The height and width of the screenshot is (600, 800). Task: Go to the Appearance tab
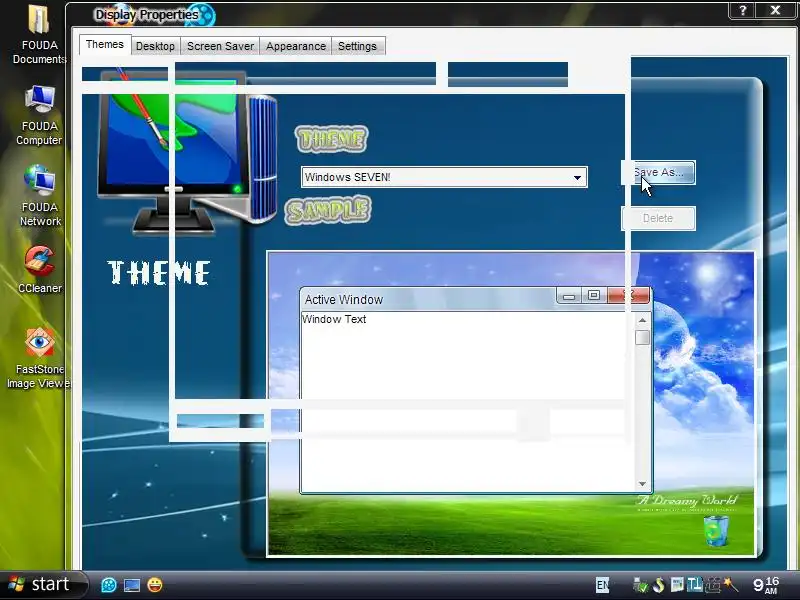click(x=295, y=46)
